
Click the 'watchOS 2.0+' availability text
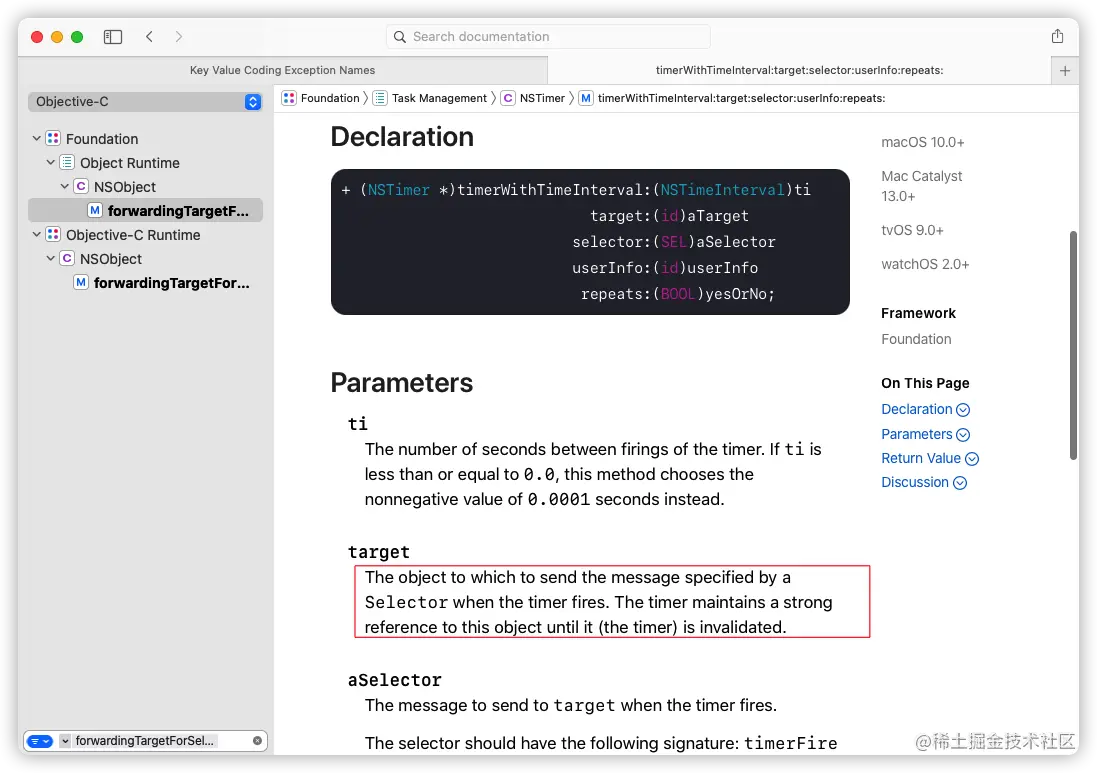tap(925, 264)
